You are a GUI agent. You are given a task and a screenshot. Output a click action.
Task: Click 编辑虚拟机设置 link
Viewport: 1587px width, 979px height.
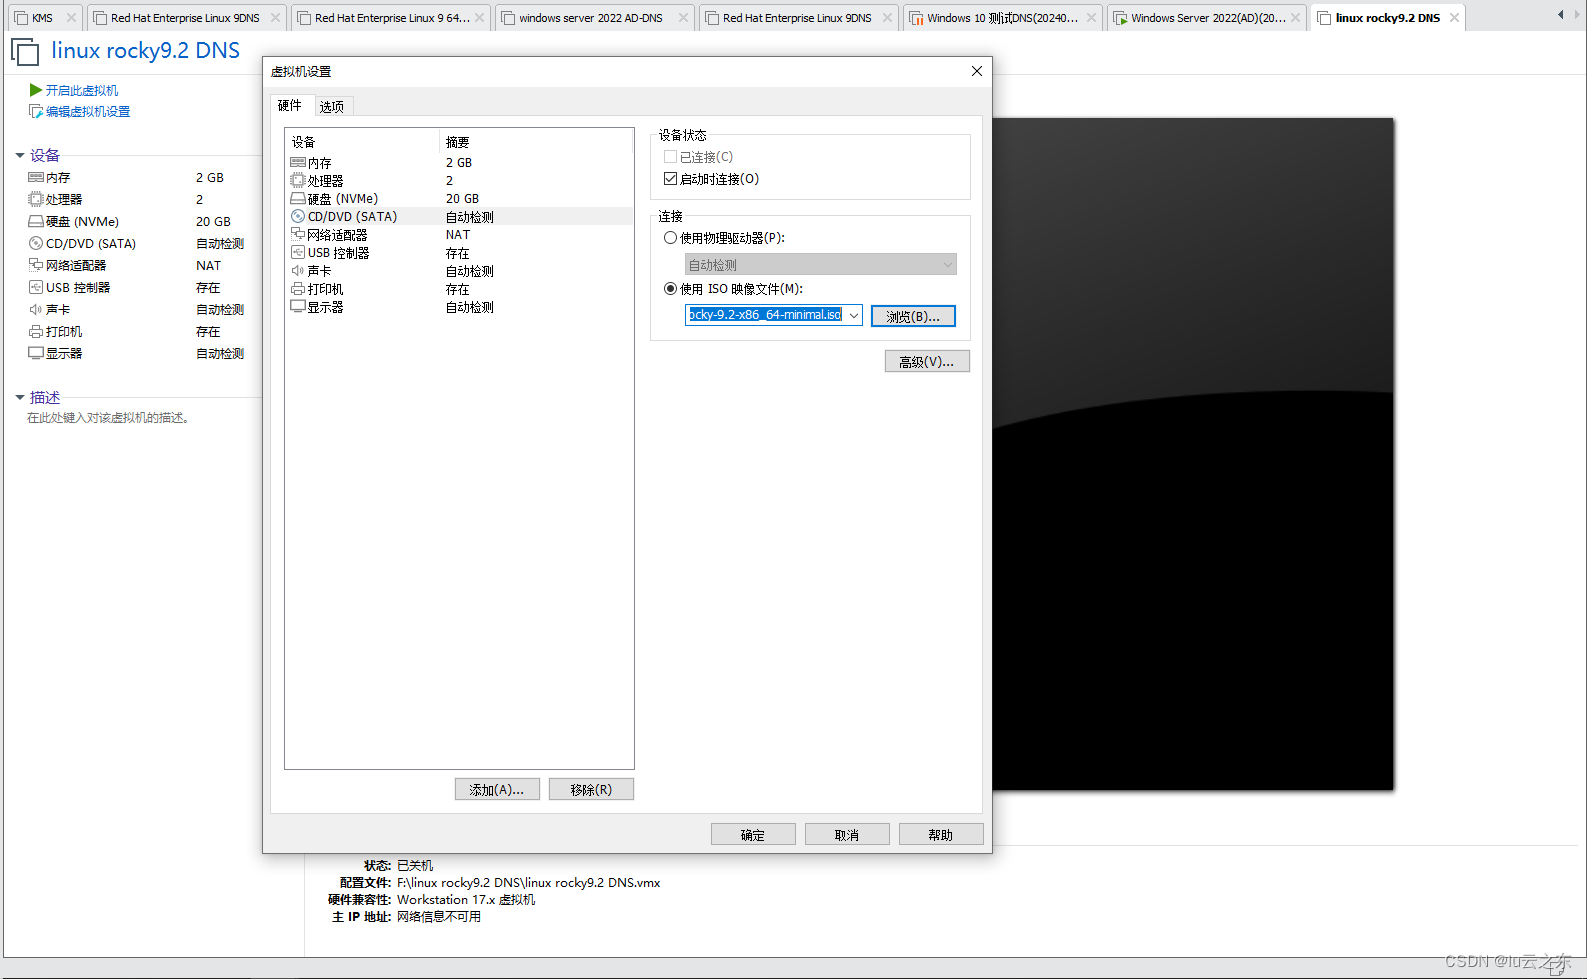click(88, 111)
